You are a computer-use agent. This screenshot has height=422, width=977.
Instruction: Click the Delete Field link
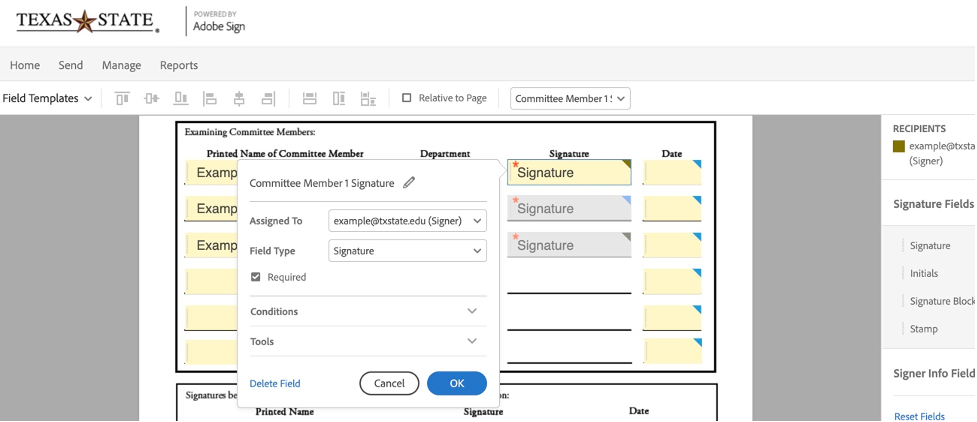coord(275,383)
